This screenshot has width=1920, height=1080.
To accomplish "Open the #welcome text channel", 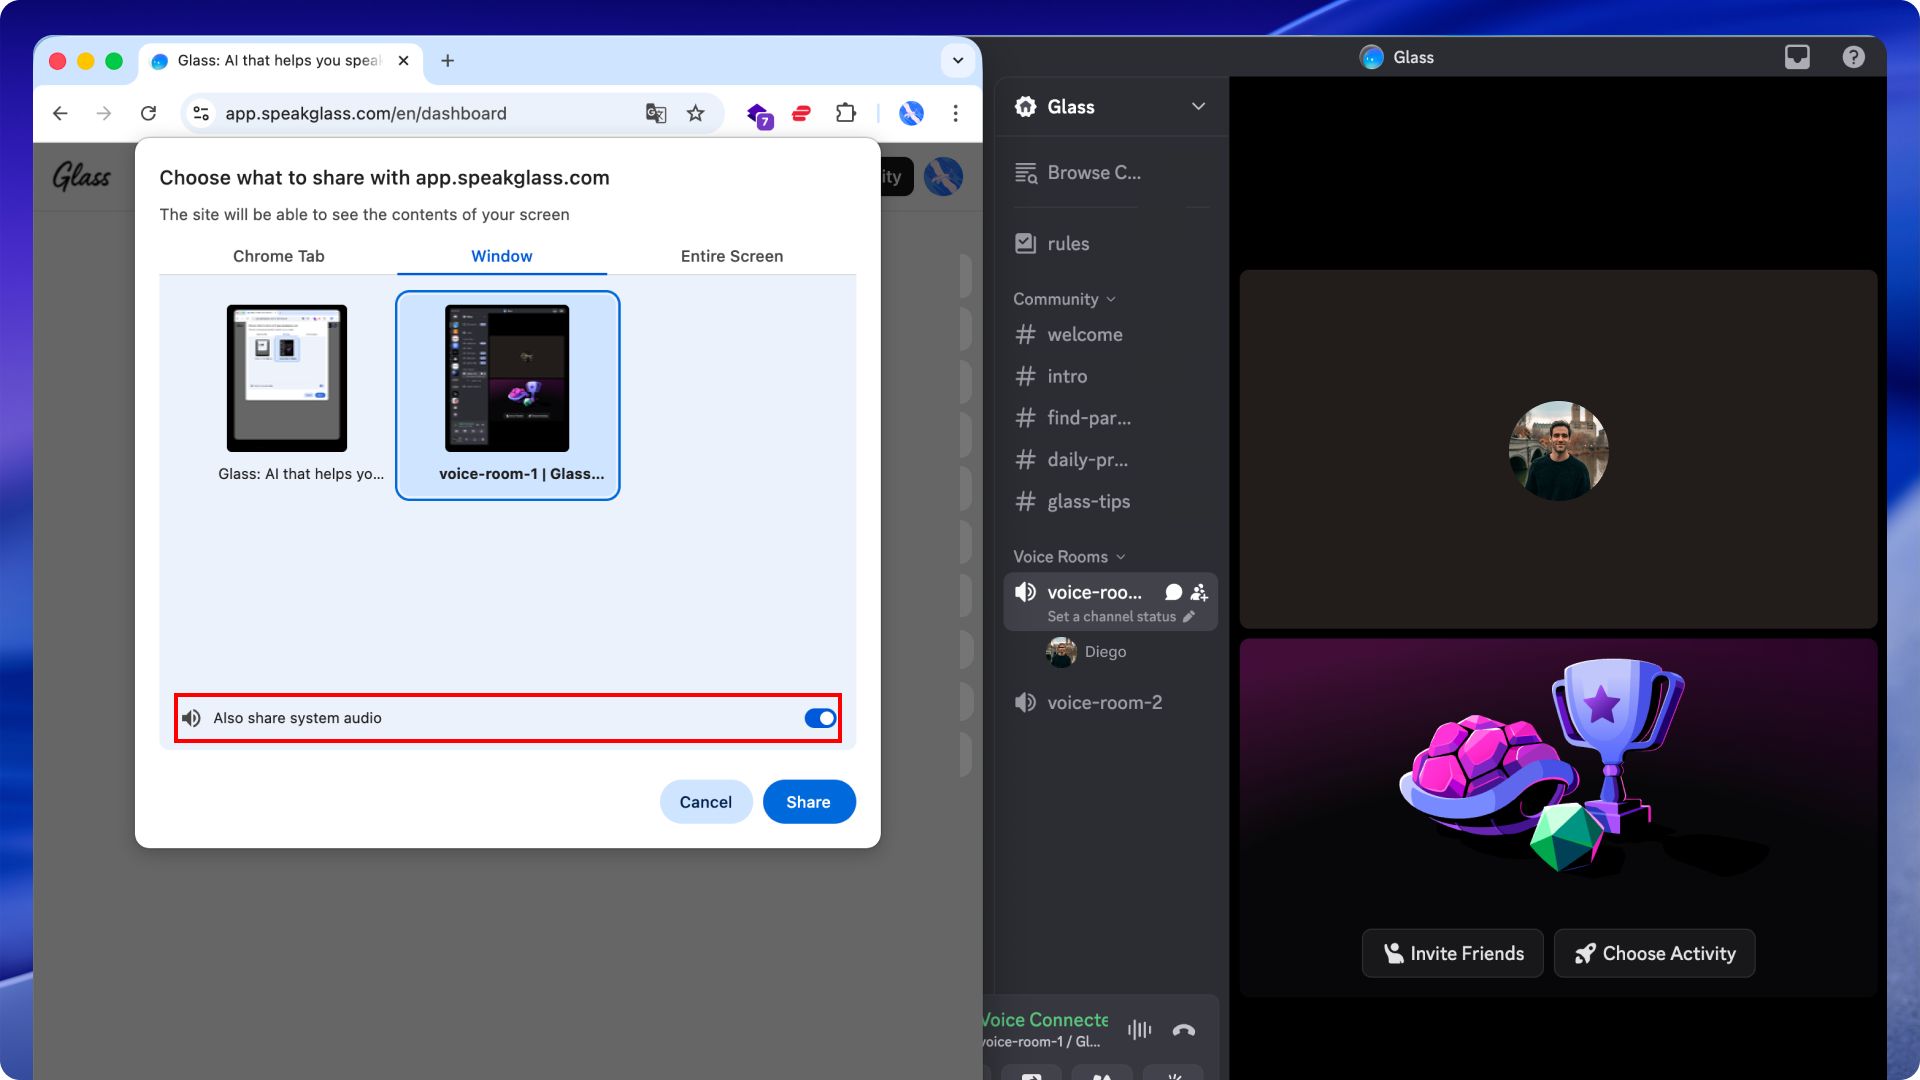I will 1084,334.
